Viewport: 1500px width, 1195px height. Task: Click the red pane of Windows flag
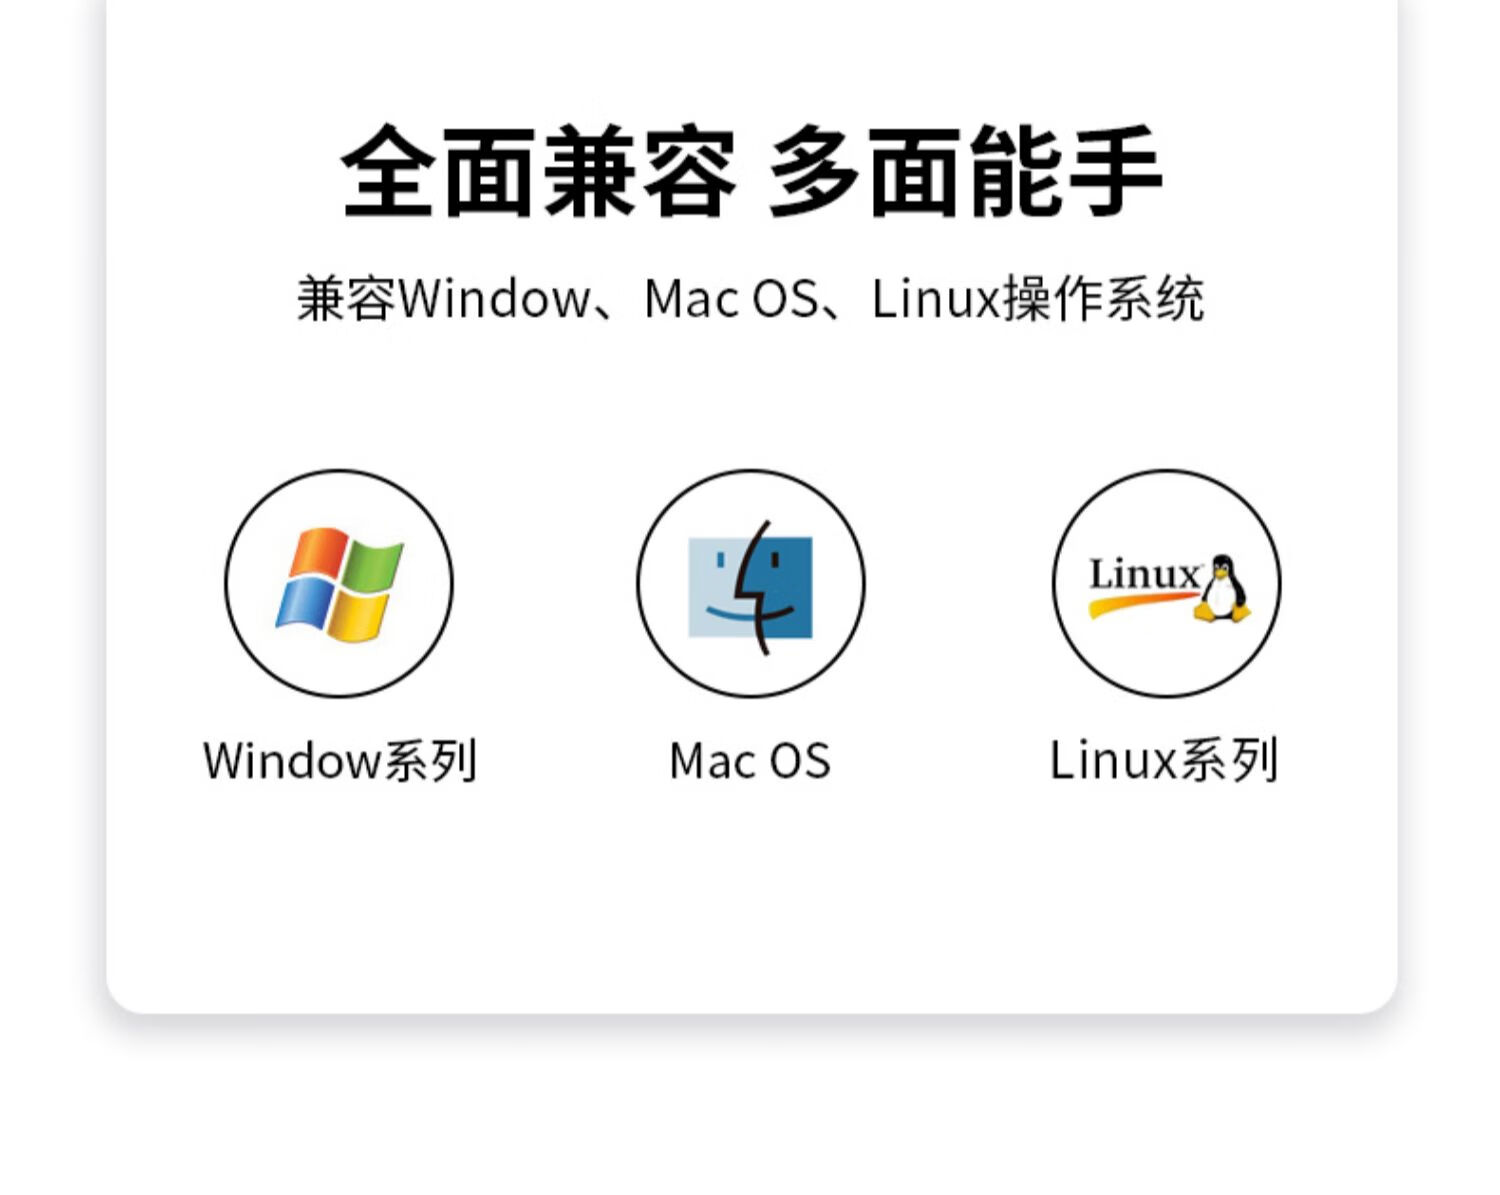(317, 554)
